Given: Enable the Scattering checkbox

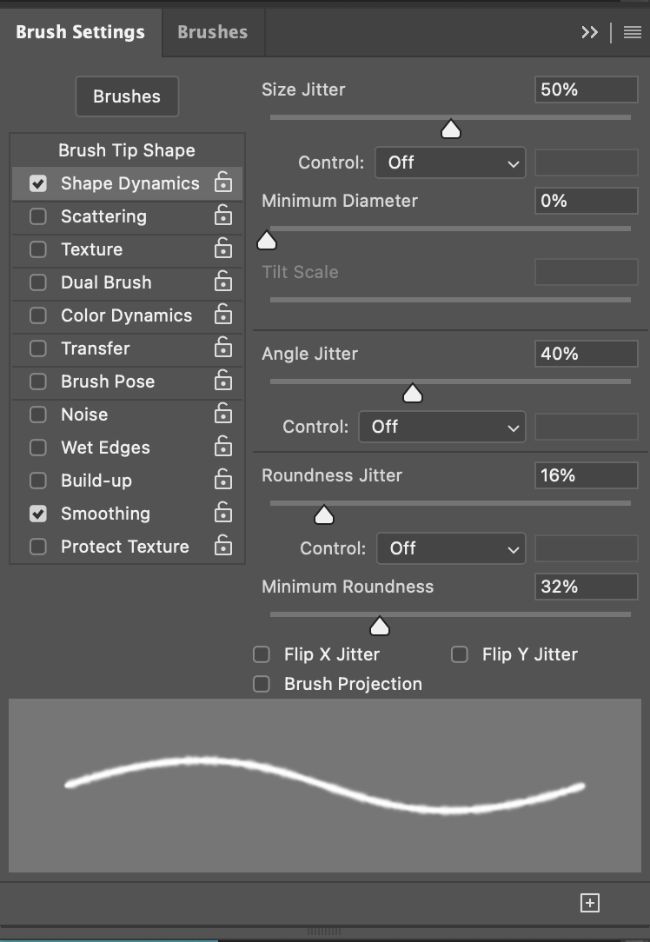Looking at the screenshot, I should click(38, 216).
